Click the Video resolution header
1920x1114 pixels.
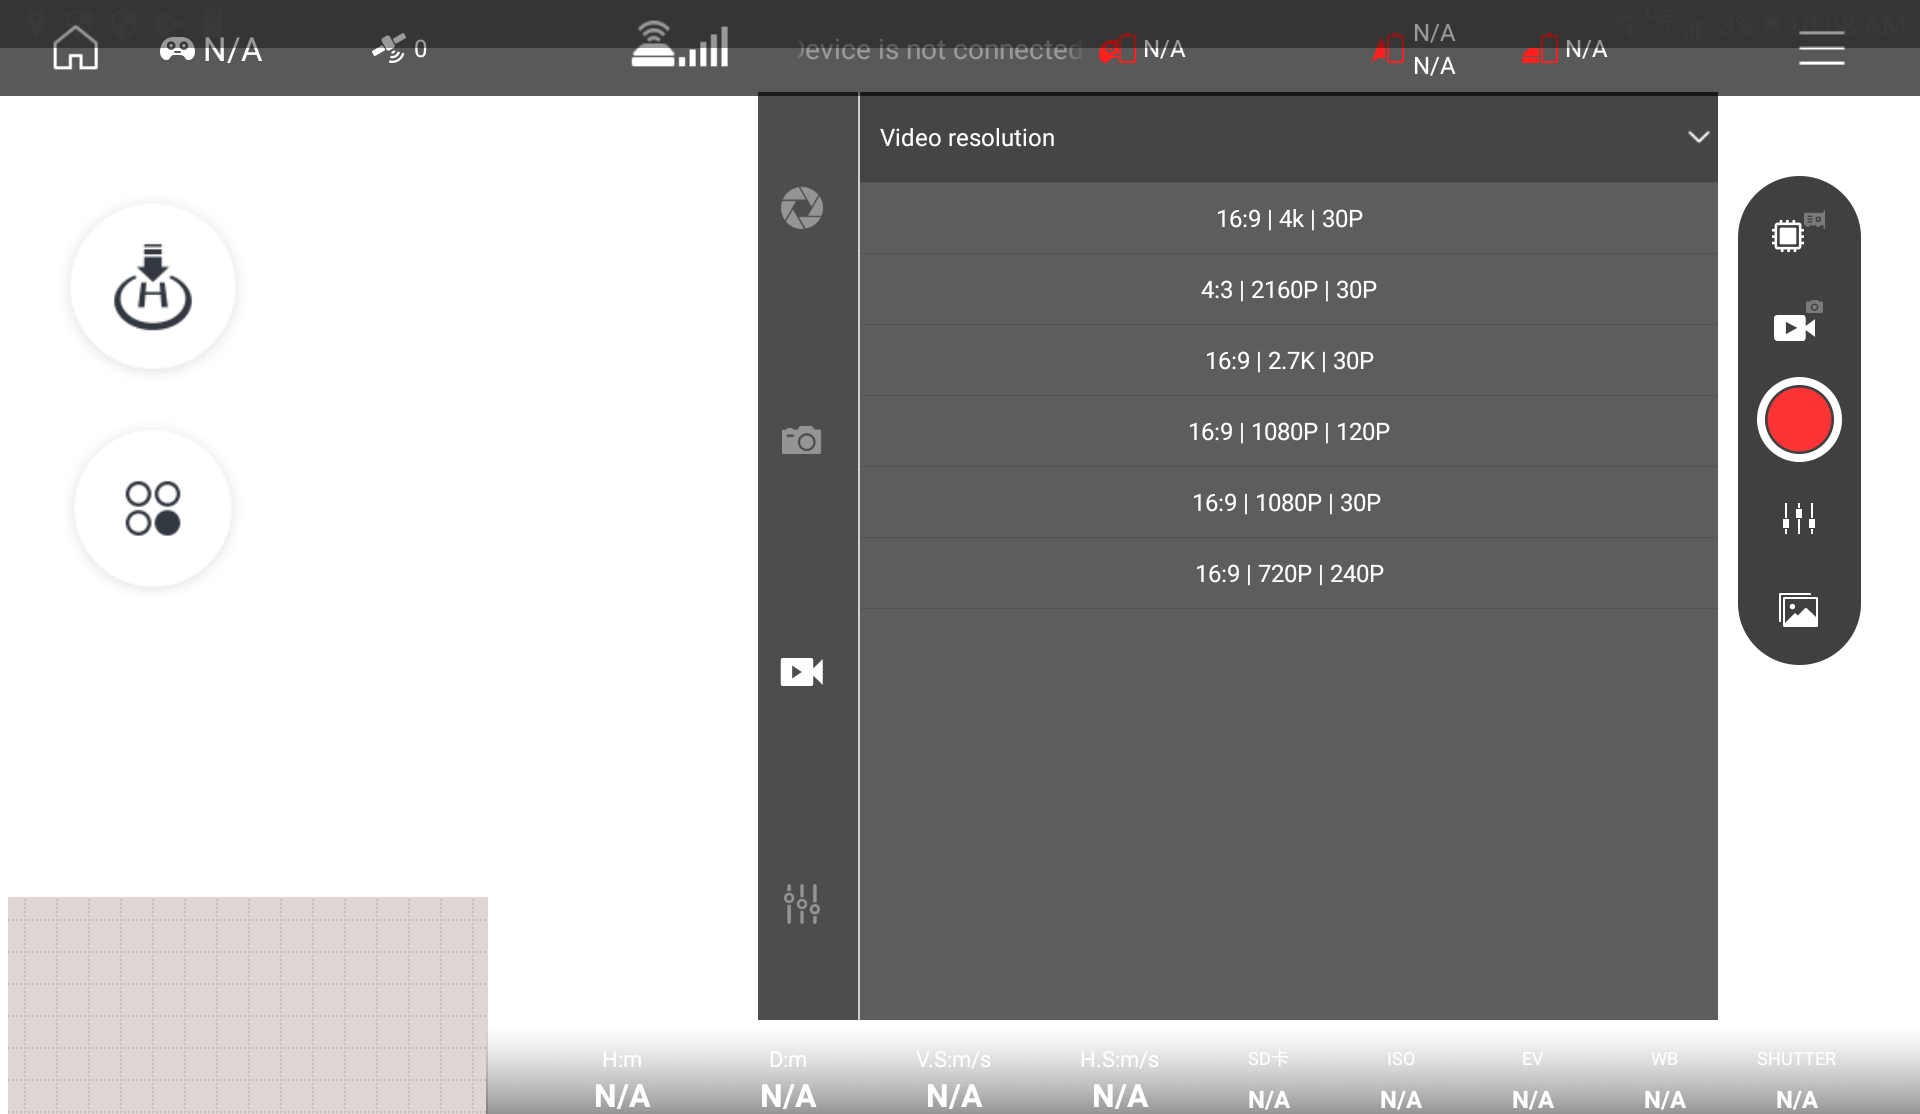tap(968, 138)
